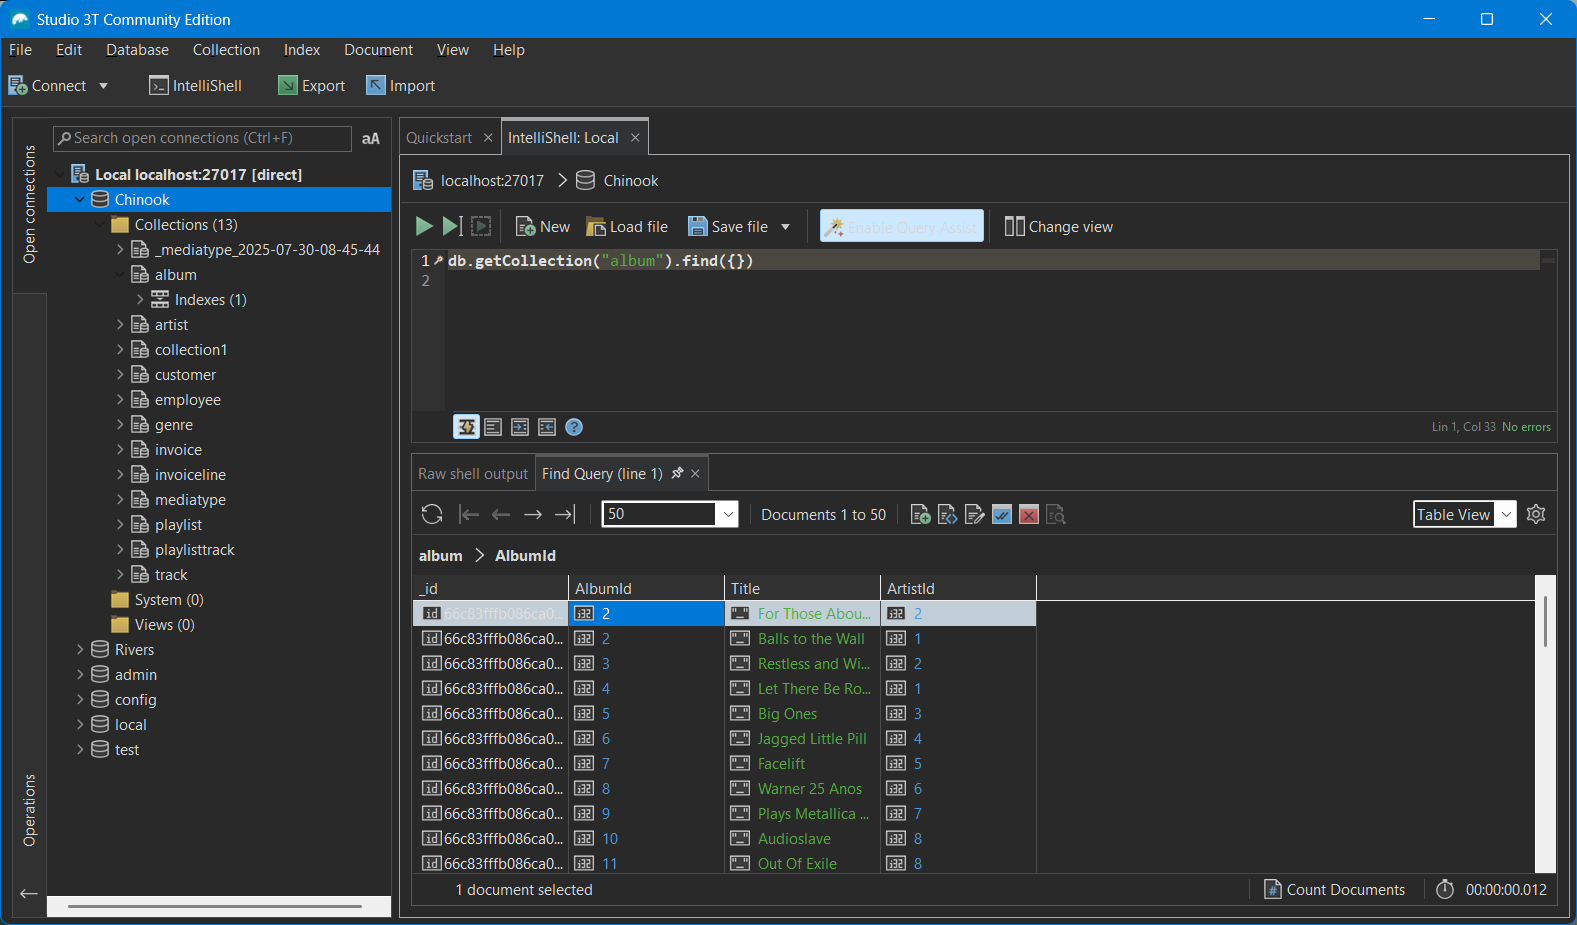Screen dimensions: 1577x925
Task: Click the results vertical scrollbar
Action: [x=1545, y=622]
